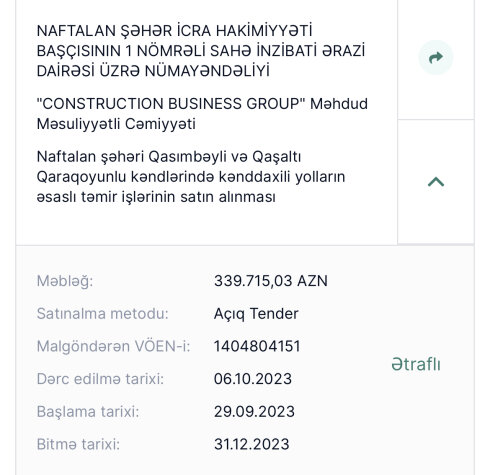Click the DAİRƏSİ ÜZRƏ NÜMAYƏNDƏLİYİ heading line
Viewport: 490px width, 475px height.
[x=153, y=71]
